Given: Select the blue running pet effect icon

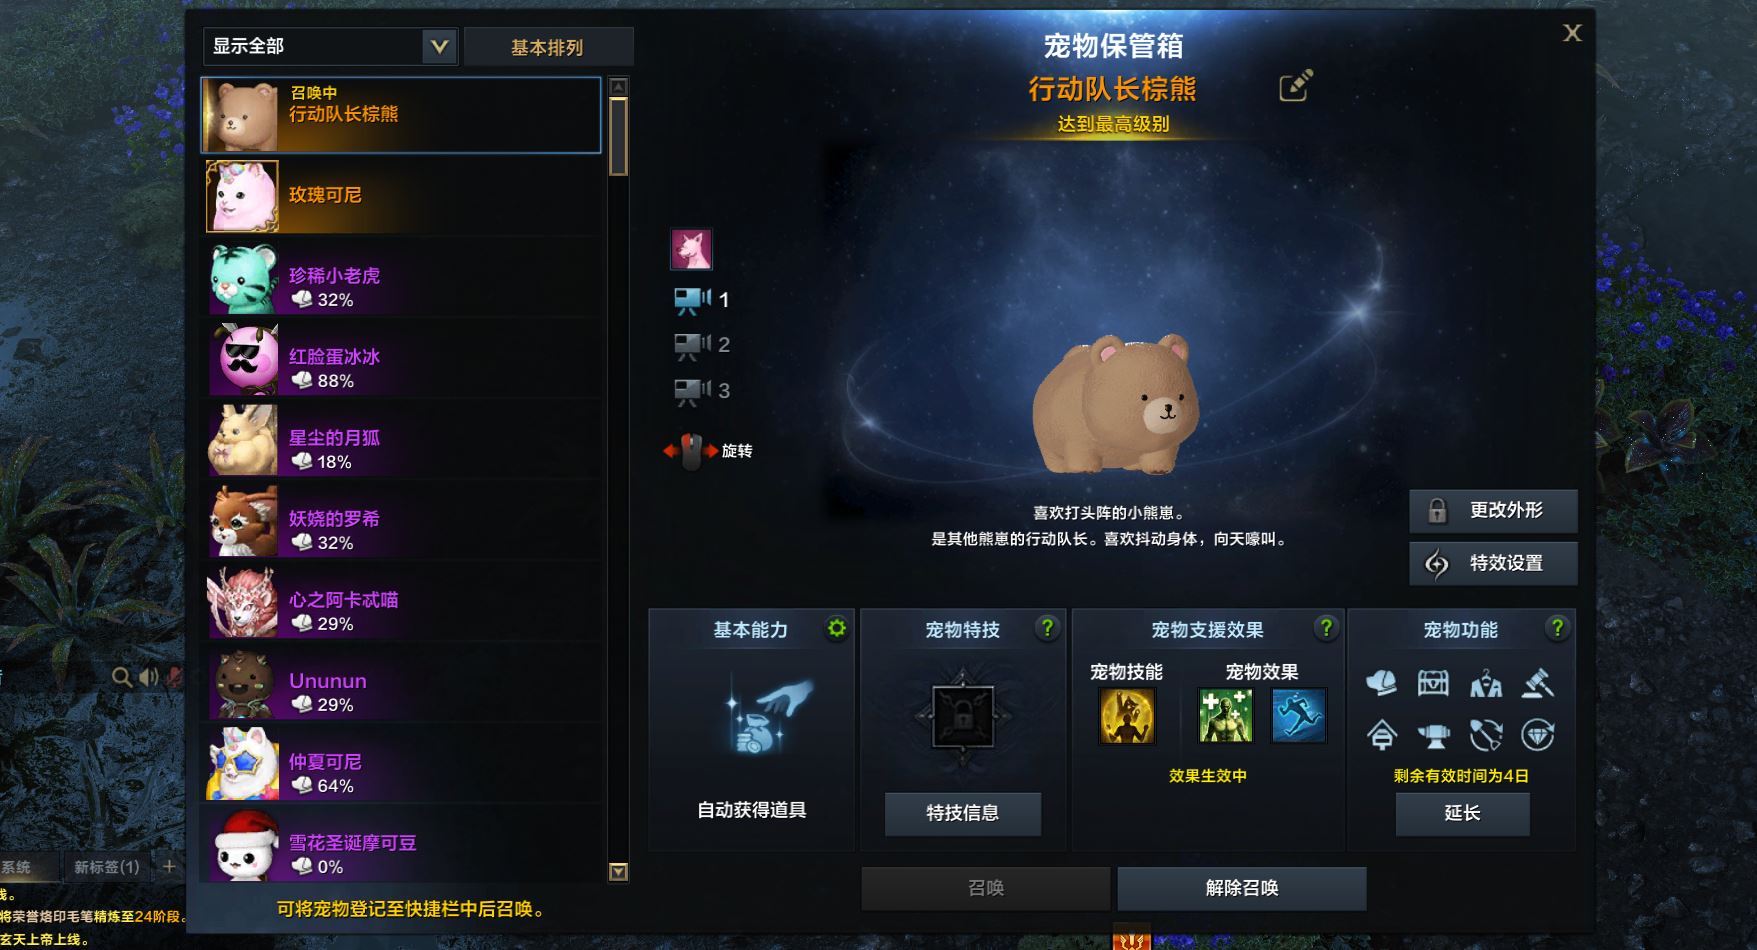Looking at the screenshot, I should click(1299, 716).
